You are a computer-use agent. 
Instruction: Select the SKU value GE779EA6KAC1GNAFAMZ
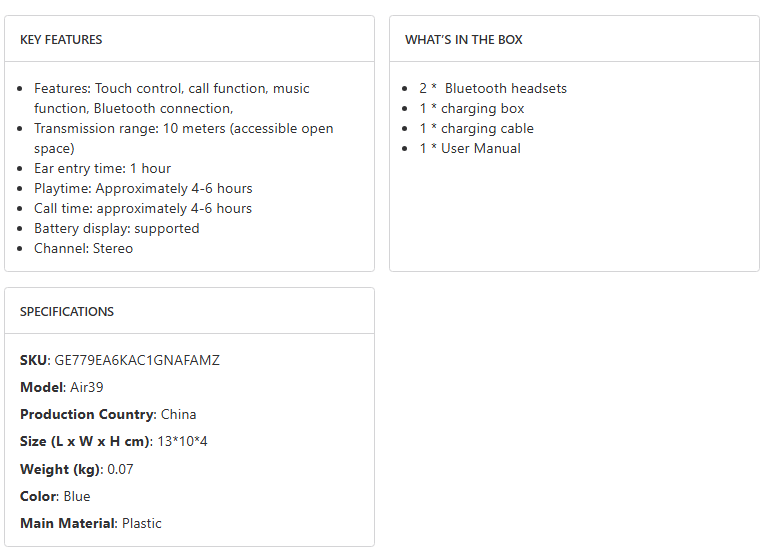point(137,360)
